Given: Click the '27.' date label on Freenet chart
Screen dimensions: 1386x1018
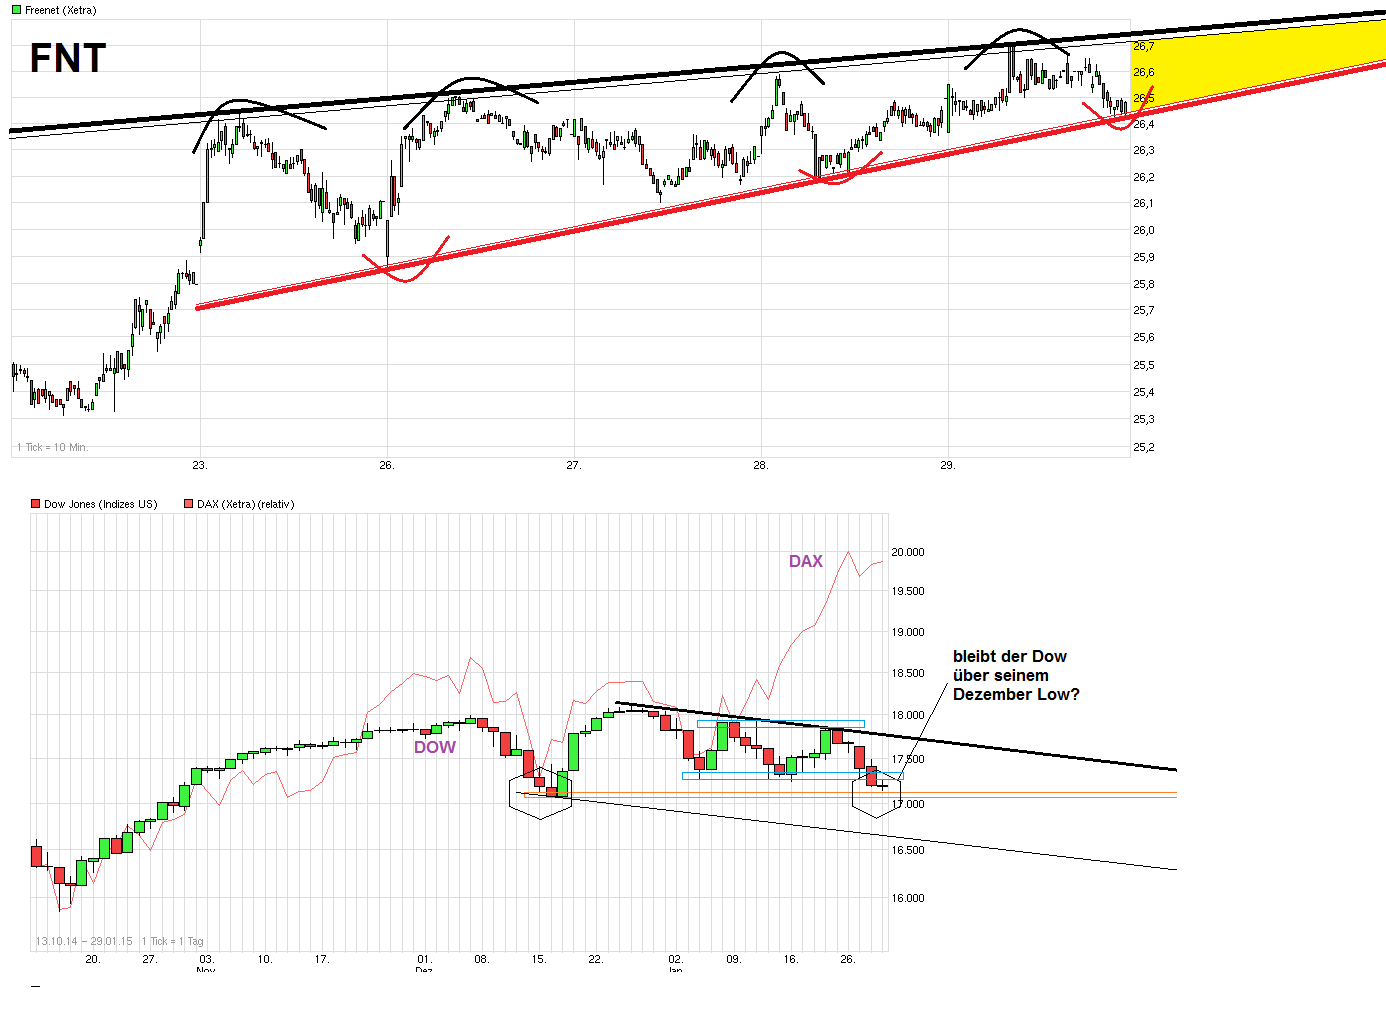Looking at the screenshot, I should pyautogui.click(x=574, y=465).
